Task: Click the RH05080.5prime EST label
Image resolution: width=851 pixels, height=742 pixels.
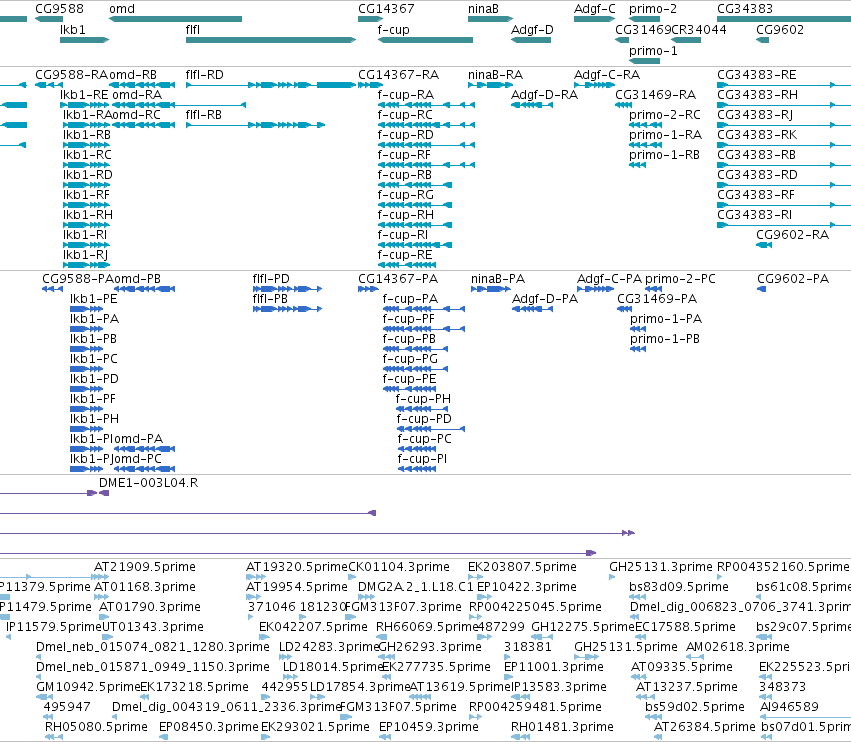Action: point(96,727)
